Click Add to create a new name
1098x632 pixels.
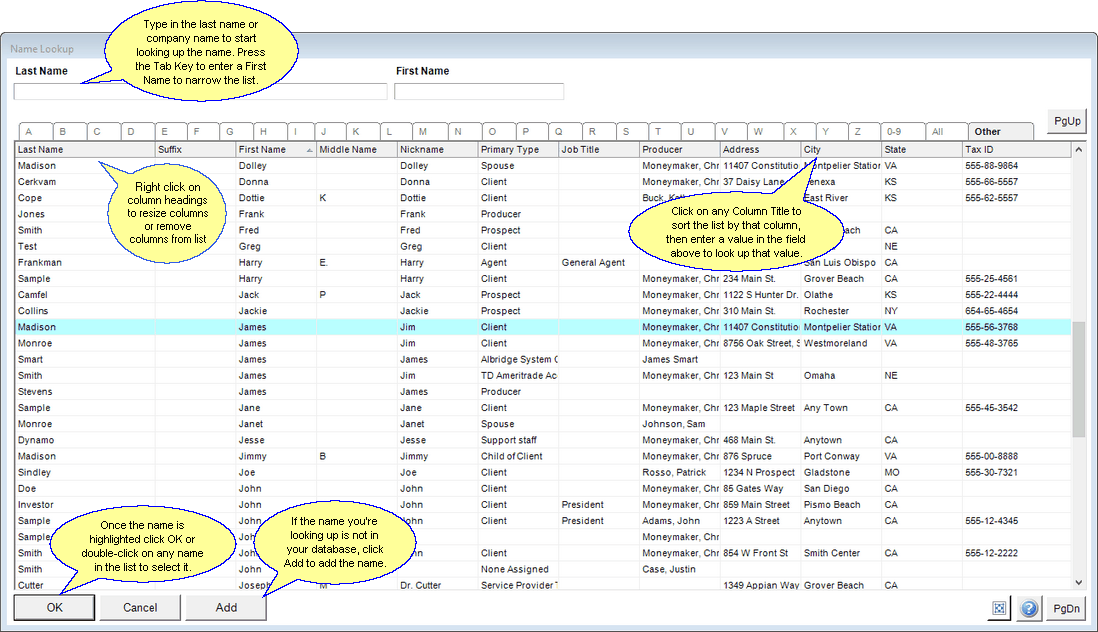pyautogui.click(x=226, y=607)
